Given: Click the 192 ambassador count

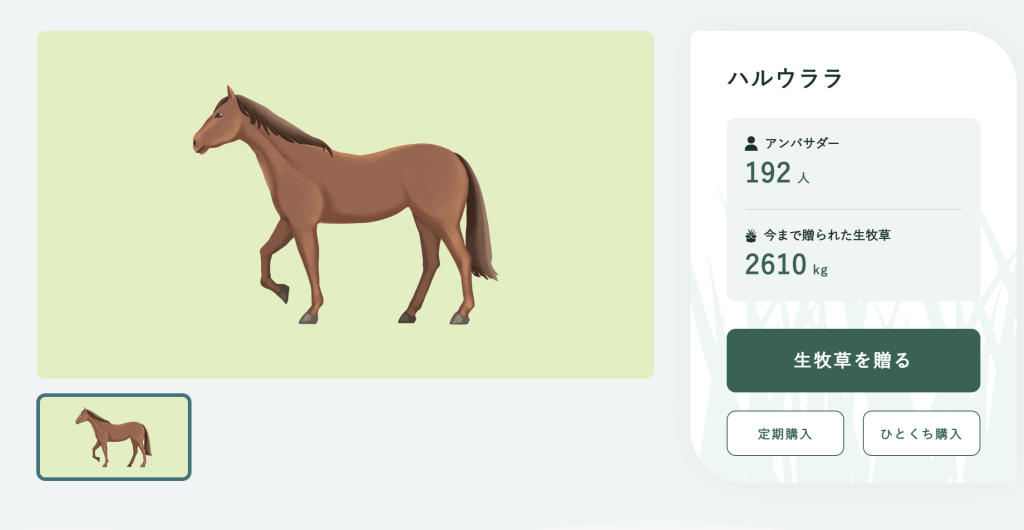Looking at the screenshot, I should (x=768, y=173).
